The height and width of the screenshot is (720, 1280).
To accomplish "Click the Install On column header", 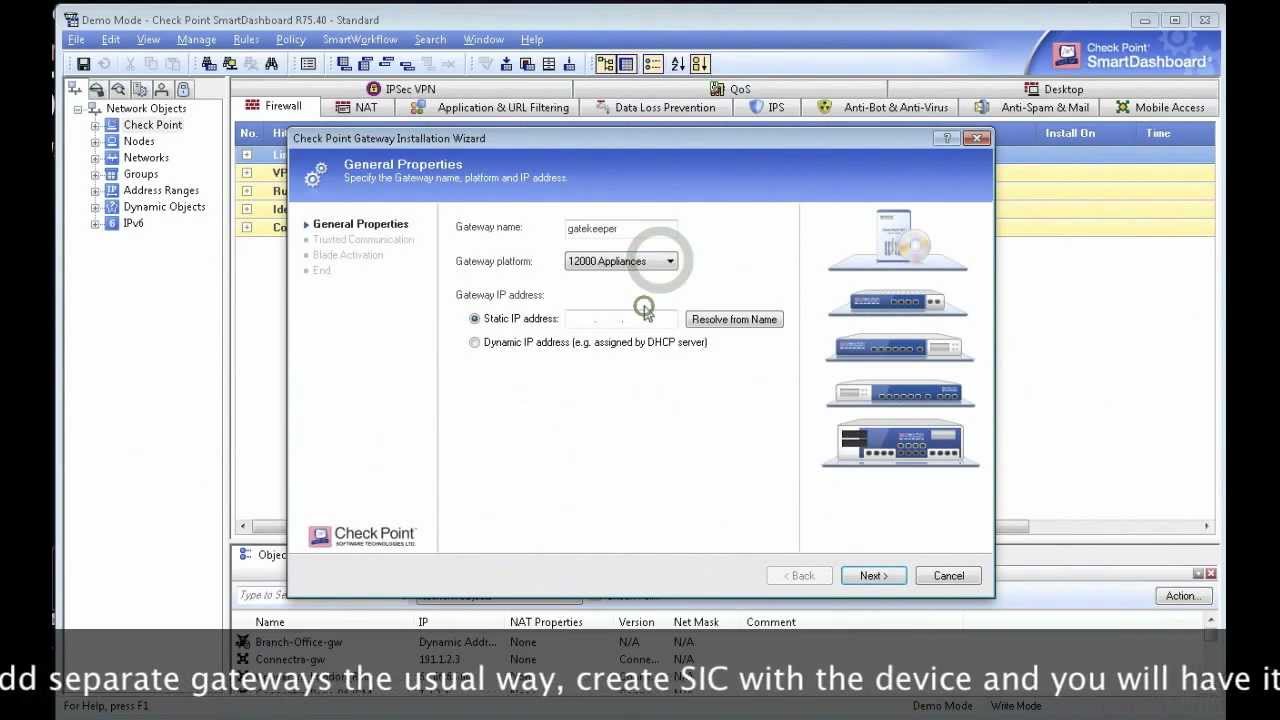I will 1070,133.
